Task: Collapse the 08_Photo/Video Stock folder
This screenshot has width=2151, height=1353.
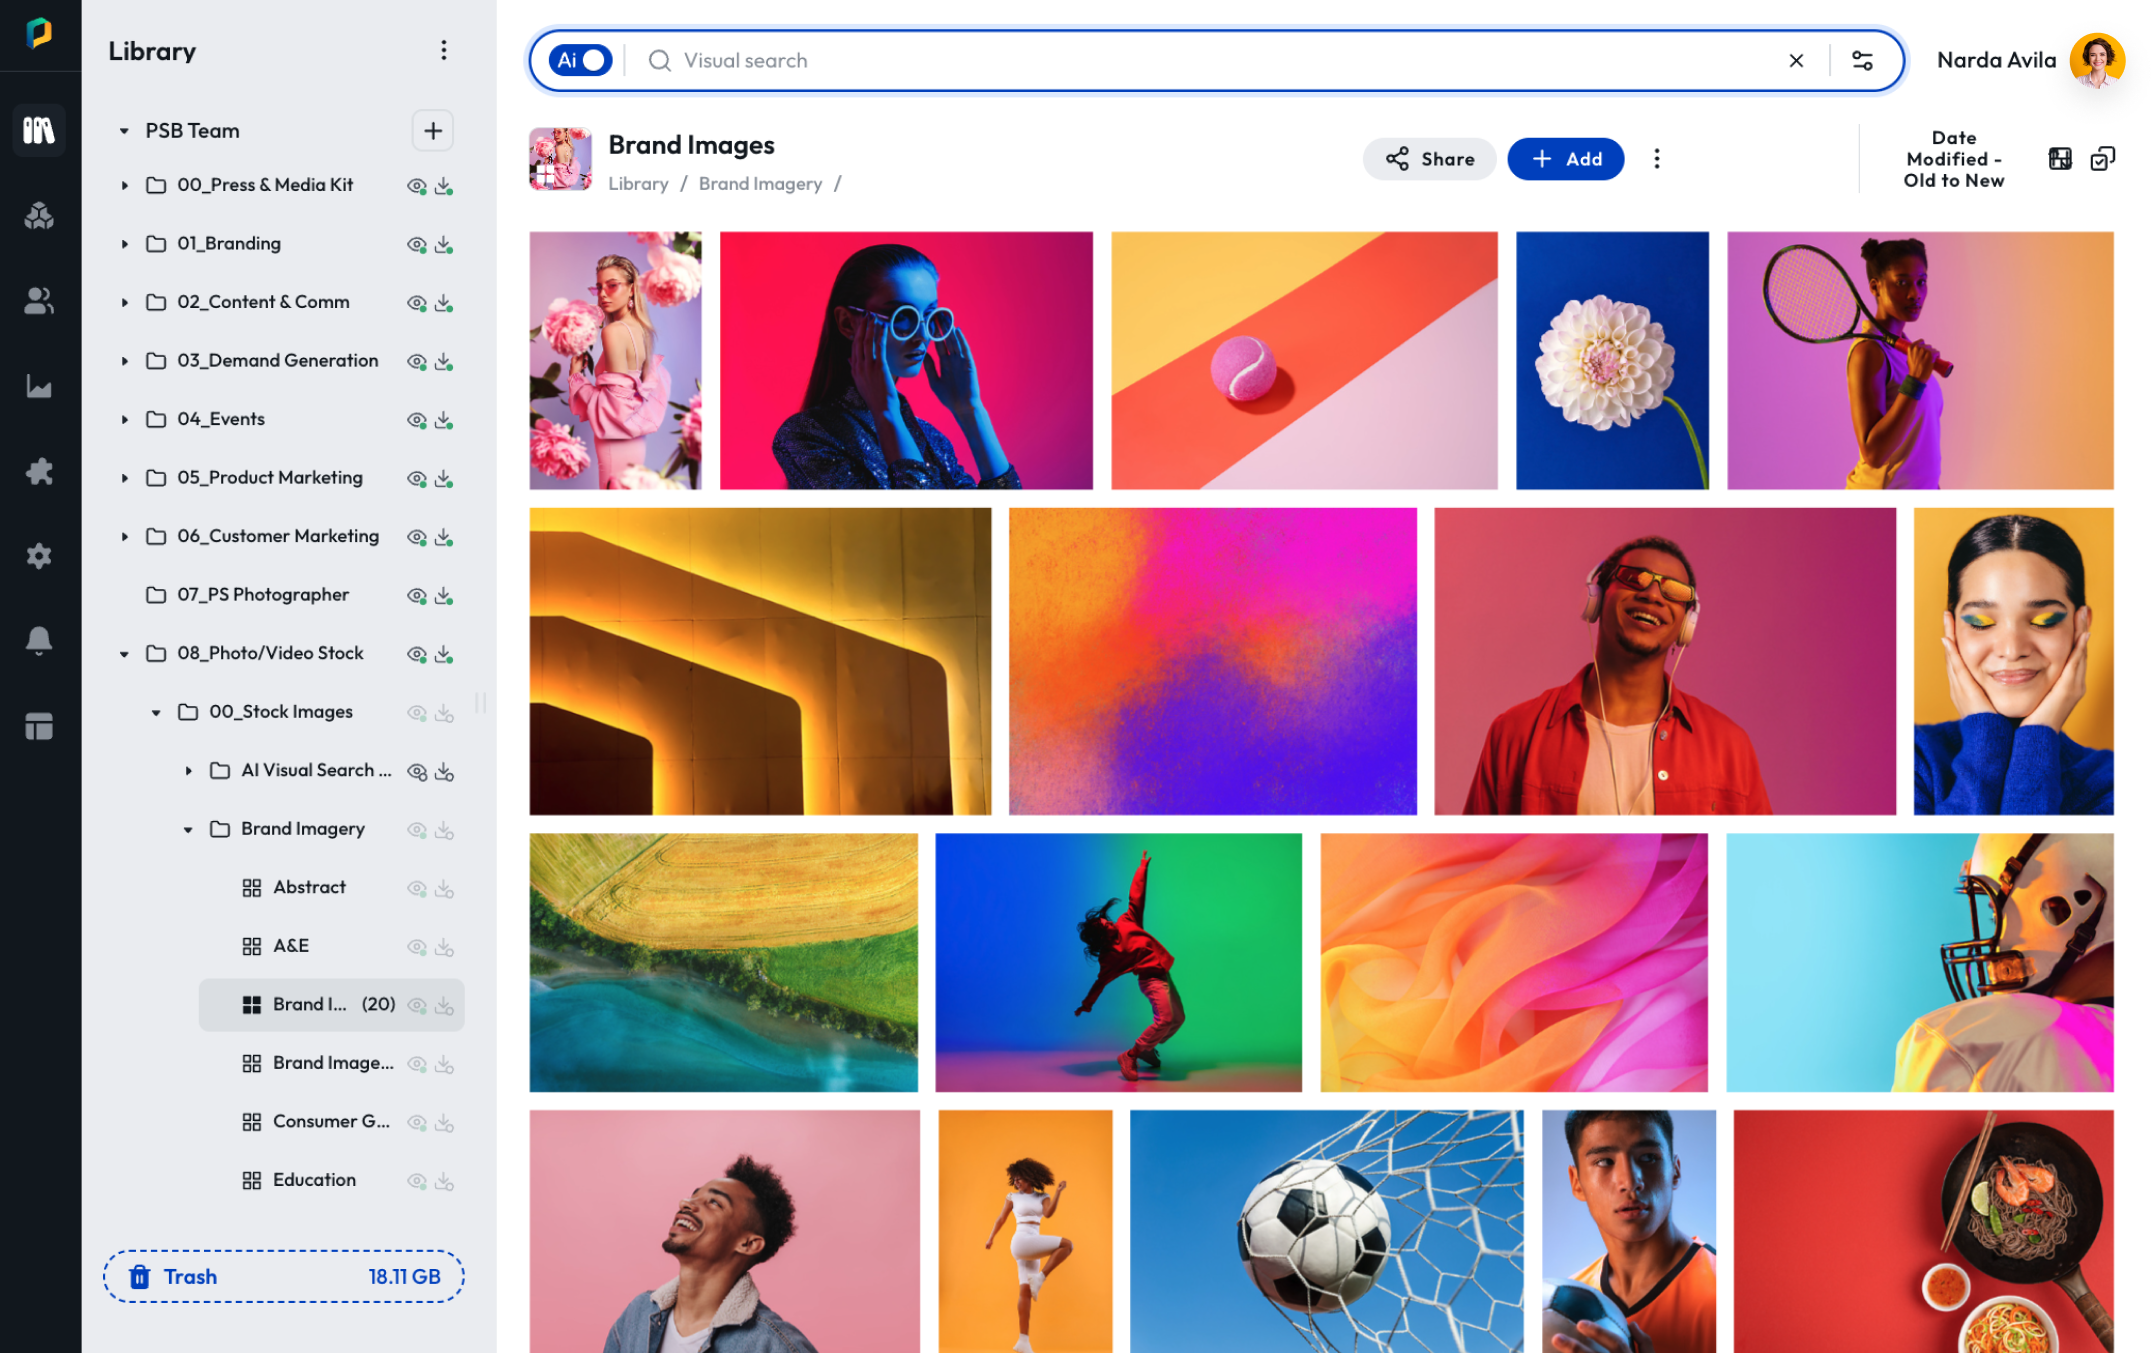Action: pyautogui.click(x=124, y=652)
